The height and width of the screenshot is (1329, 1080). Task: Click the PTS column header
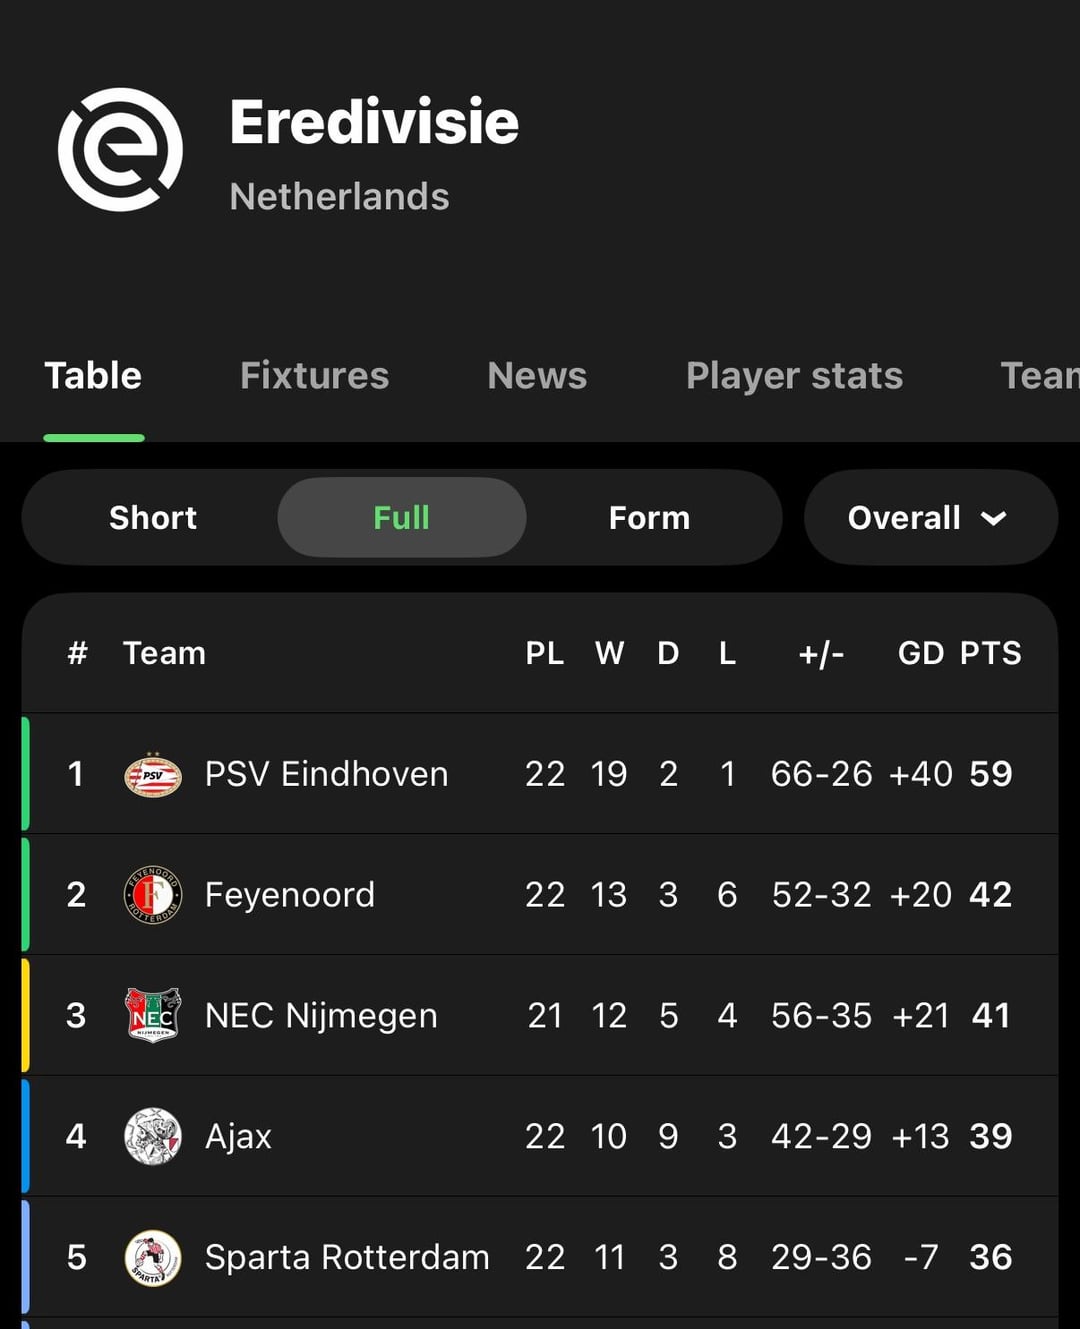coord(990,654)
